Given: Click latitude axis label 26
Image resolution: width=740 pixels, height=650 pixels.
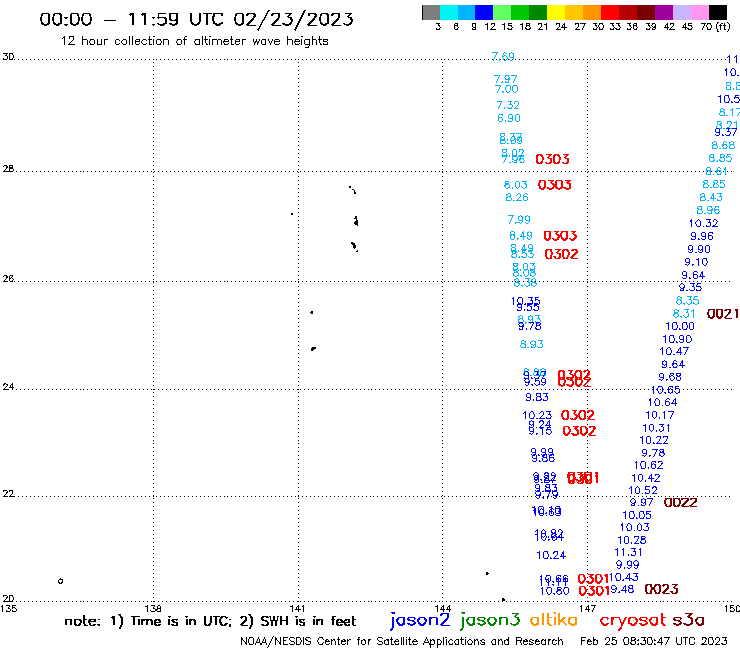Looking at the screenshot, I should pyautogui.click(x=8, y=279).
